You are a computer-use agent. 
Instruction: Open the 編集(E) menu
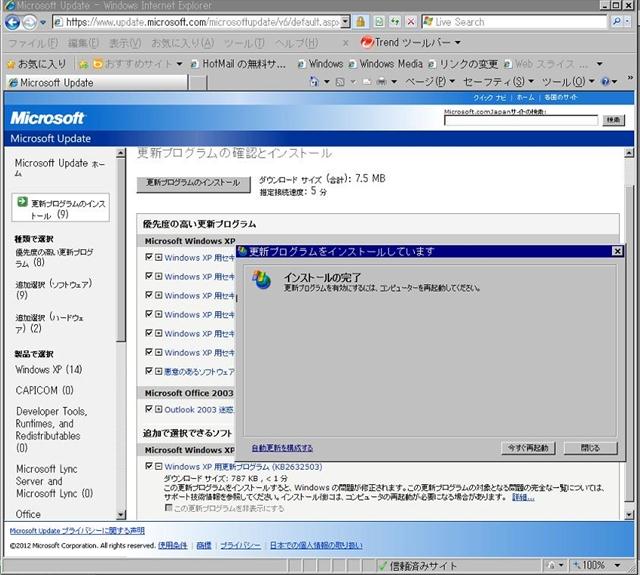click(83, 43)
